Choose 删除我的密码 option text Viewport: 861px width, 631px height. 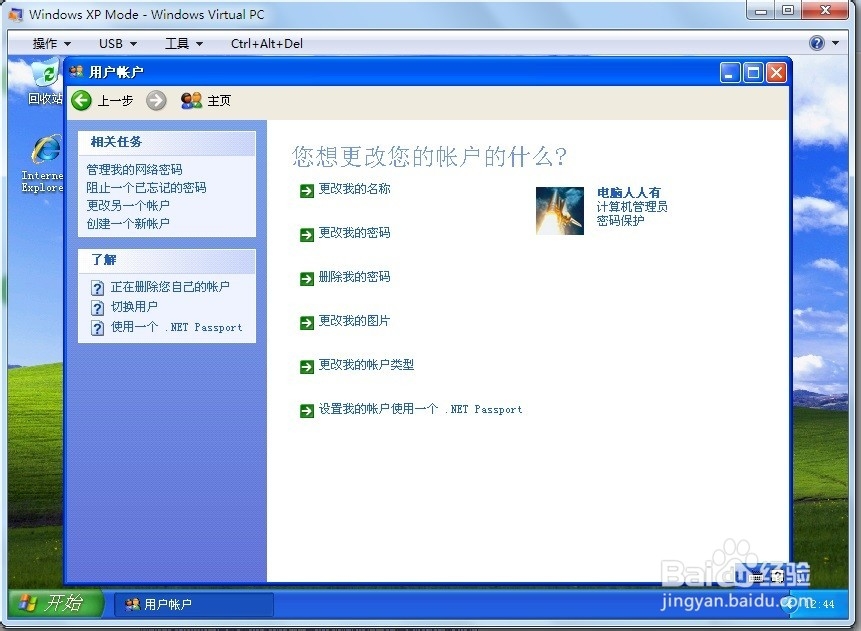point(354,277)
